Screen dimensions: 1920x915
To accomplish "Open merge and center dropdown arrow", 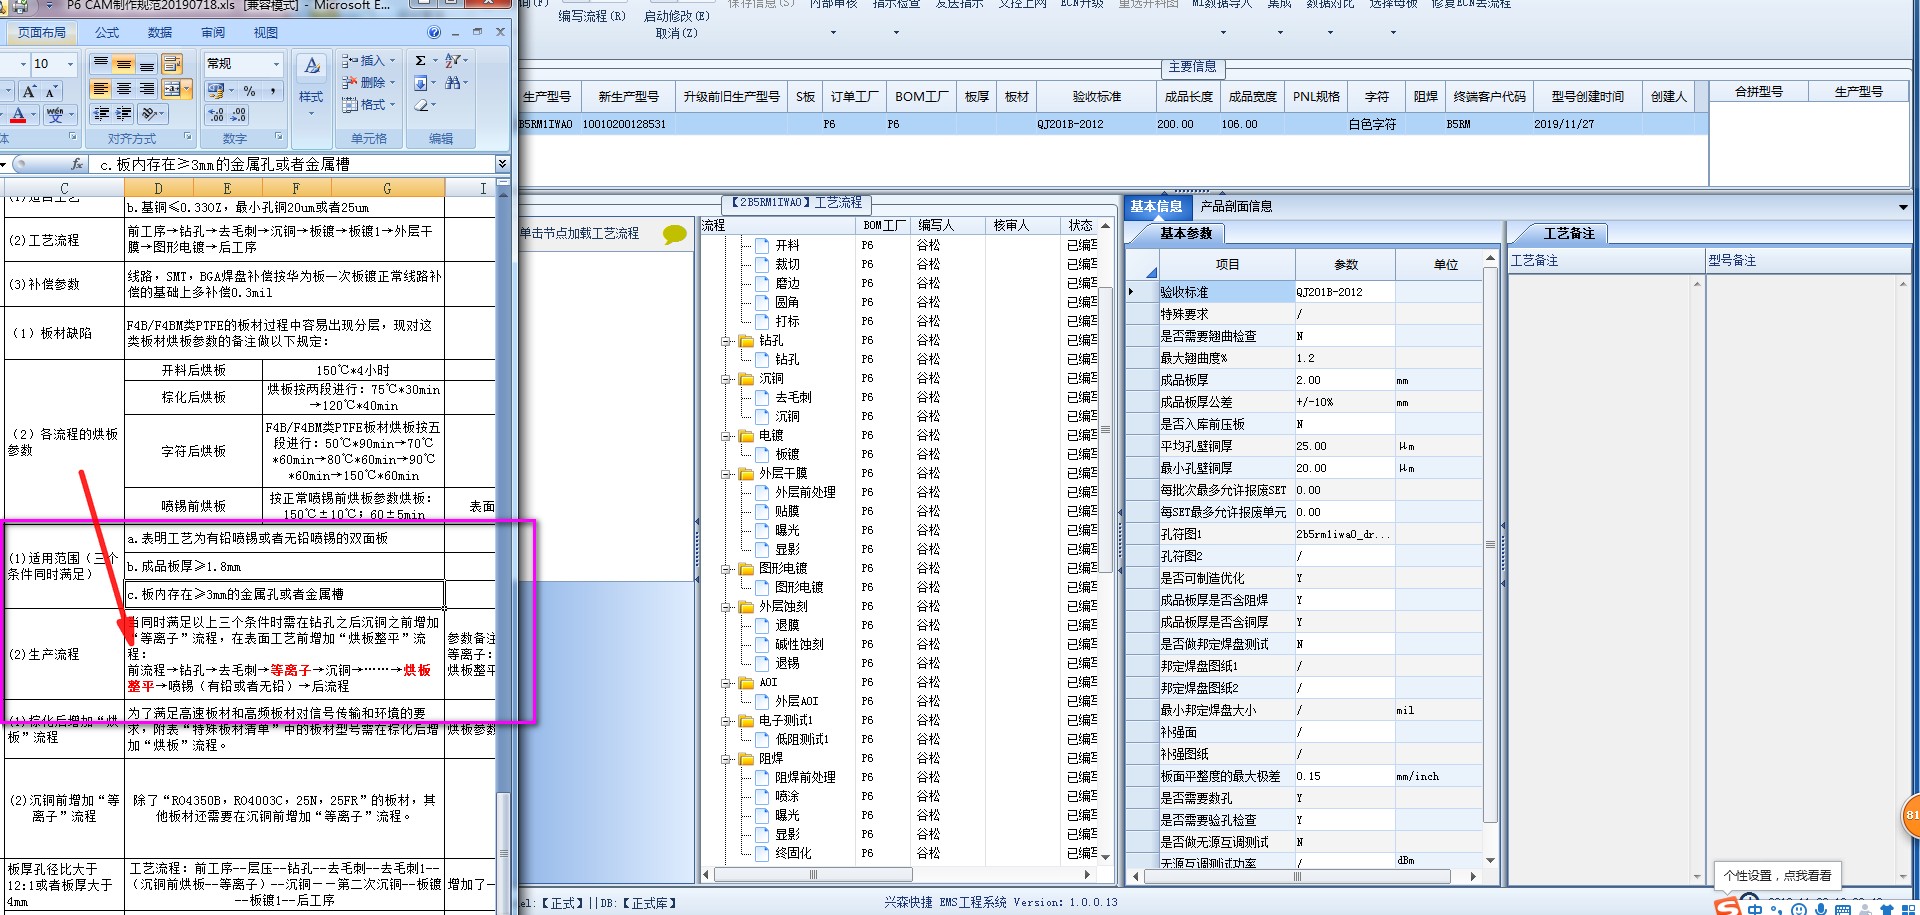I will [x=187, y=89].
